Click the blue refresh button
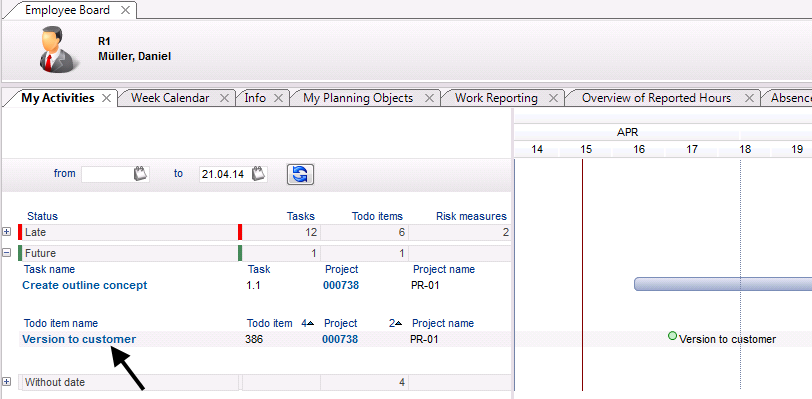This screenshot has height=399, width=812. 300,174
